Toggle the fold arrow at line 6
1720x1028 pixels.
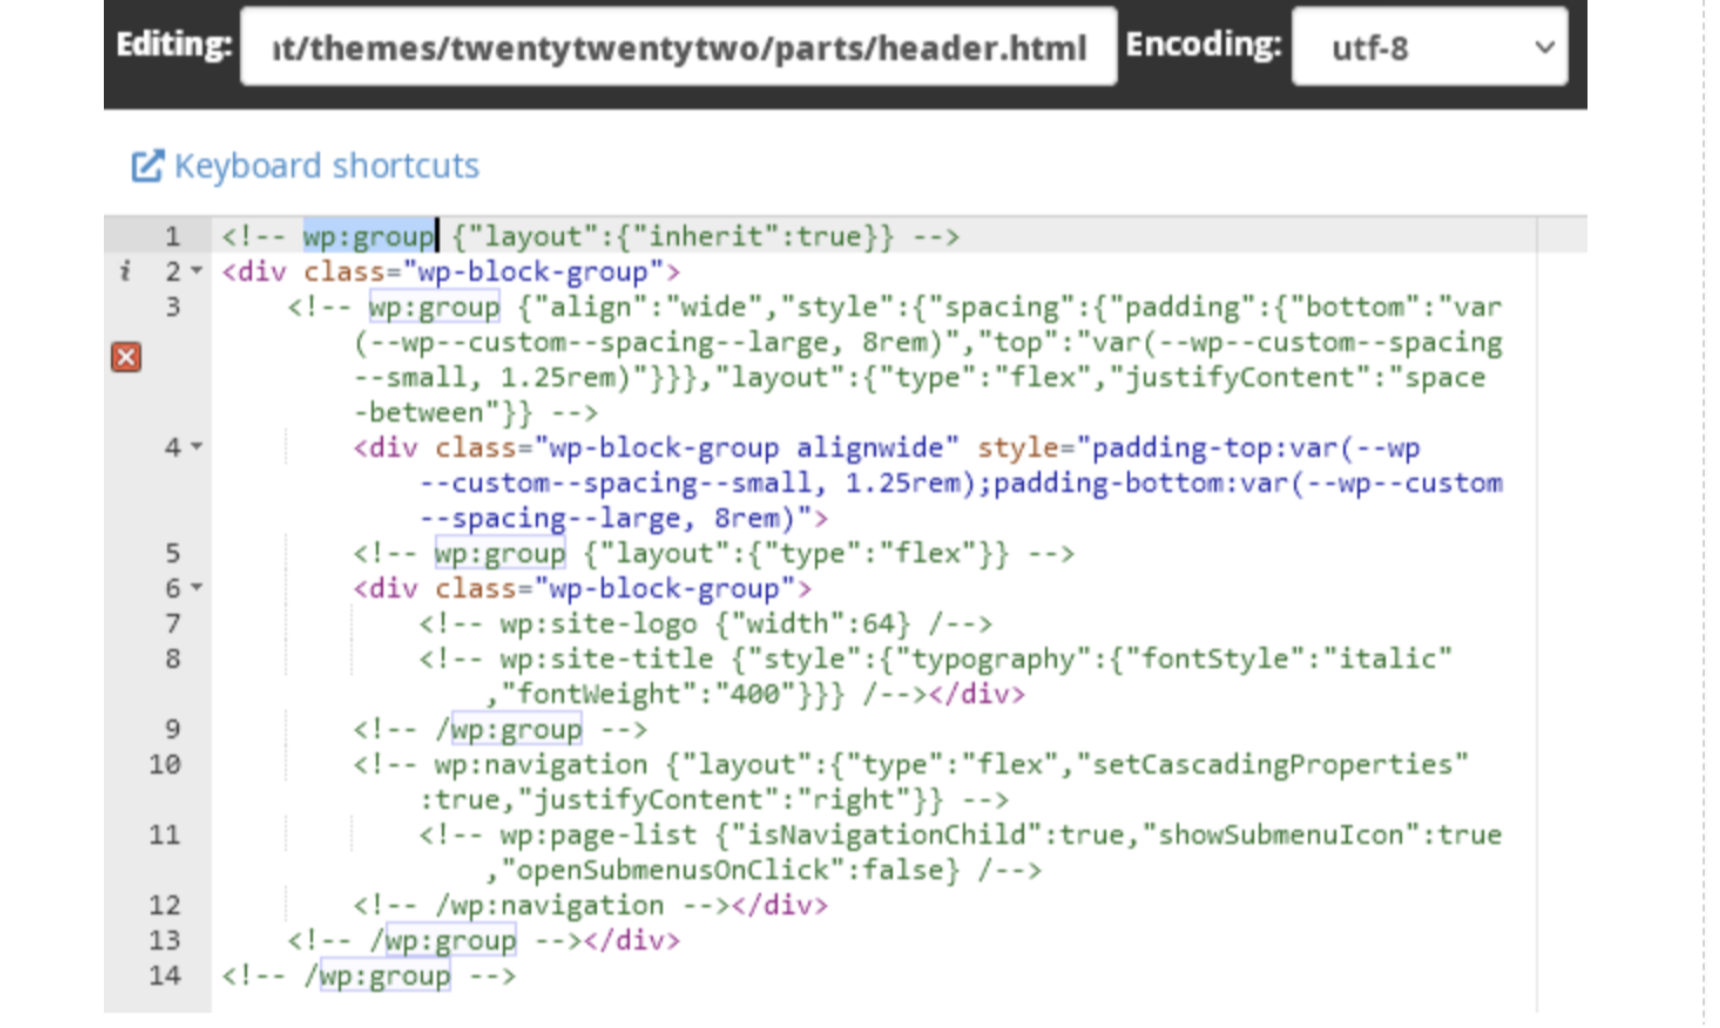(x=197, y=588)
